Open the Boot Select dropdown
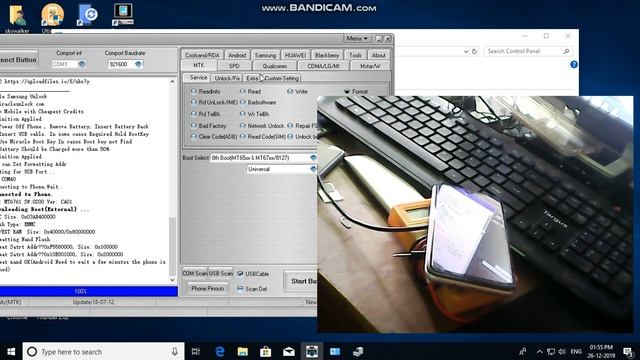This screenshot has width=640, height=360. [313, 158]
